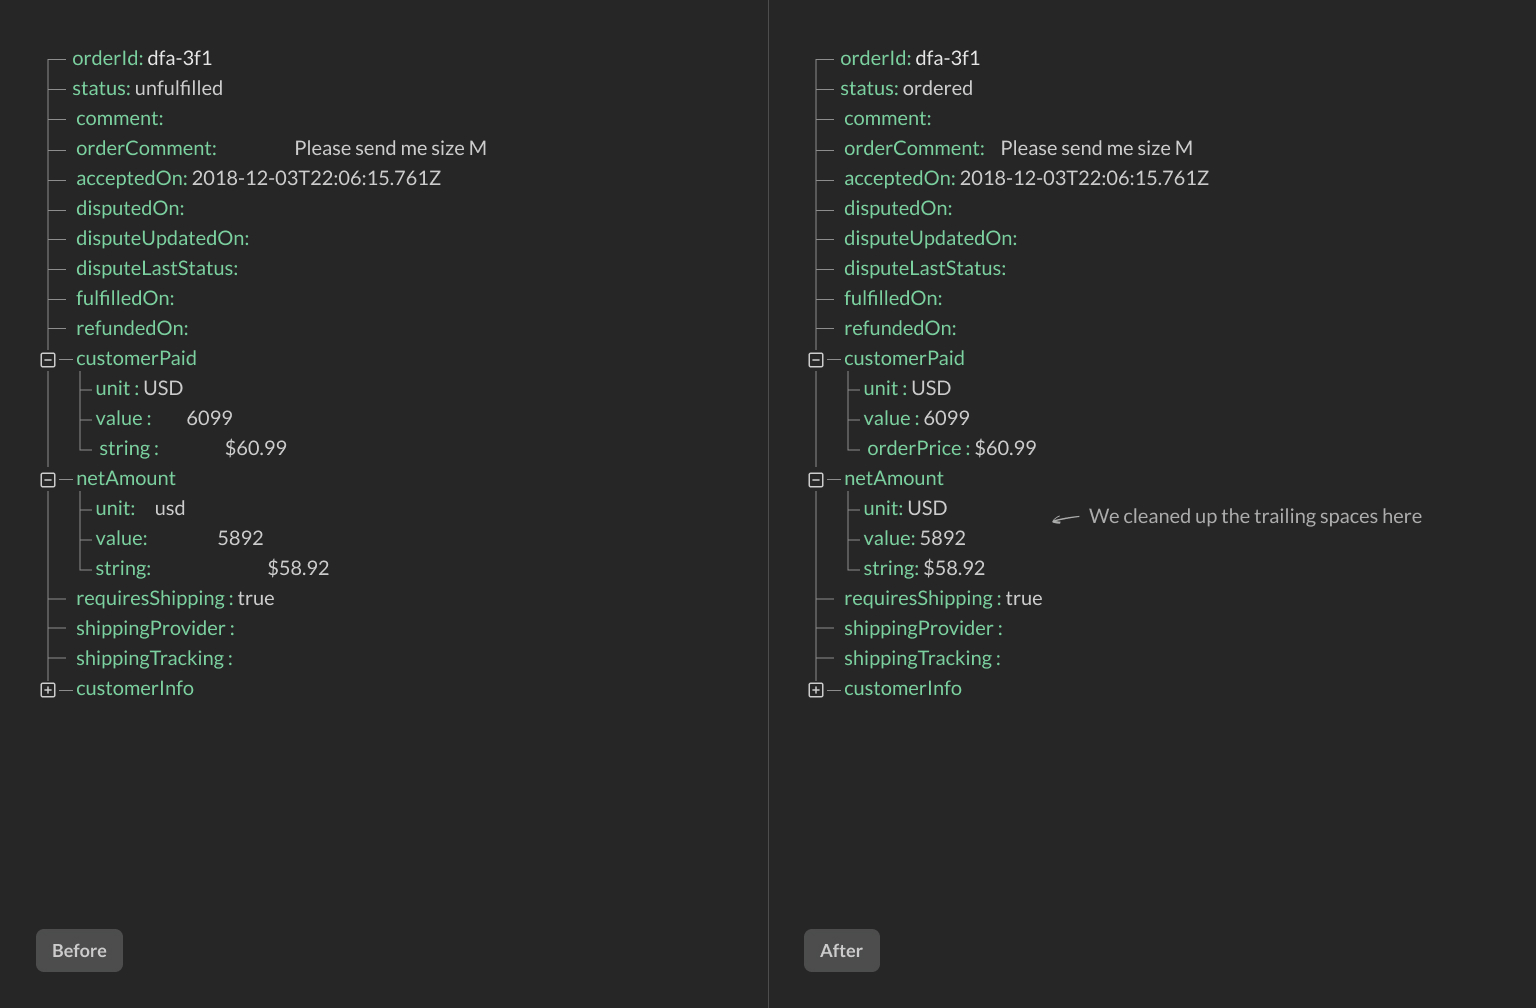Expand customerInfo in the After tree

pos(815,689)
